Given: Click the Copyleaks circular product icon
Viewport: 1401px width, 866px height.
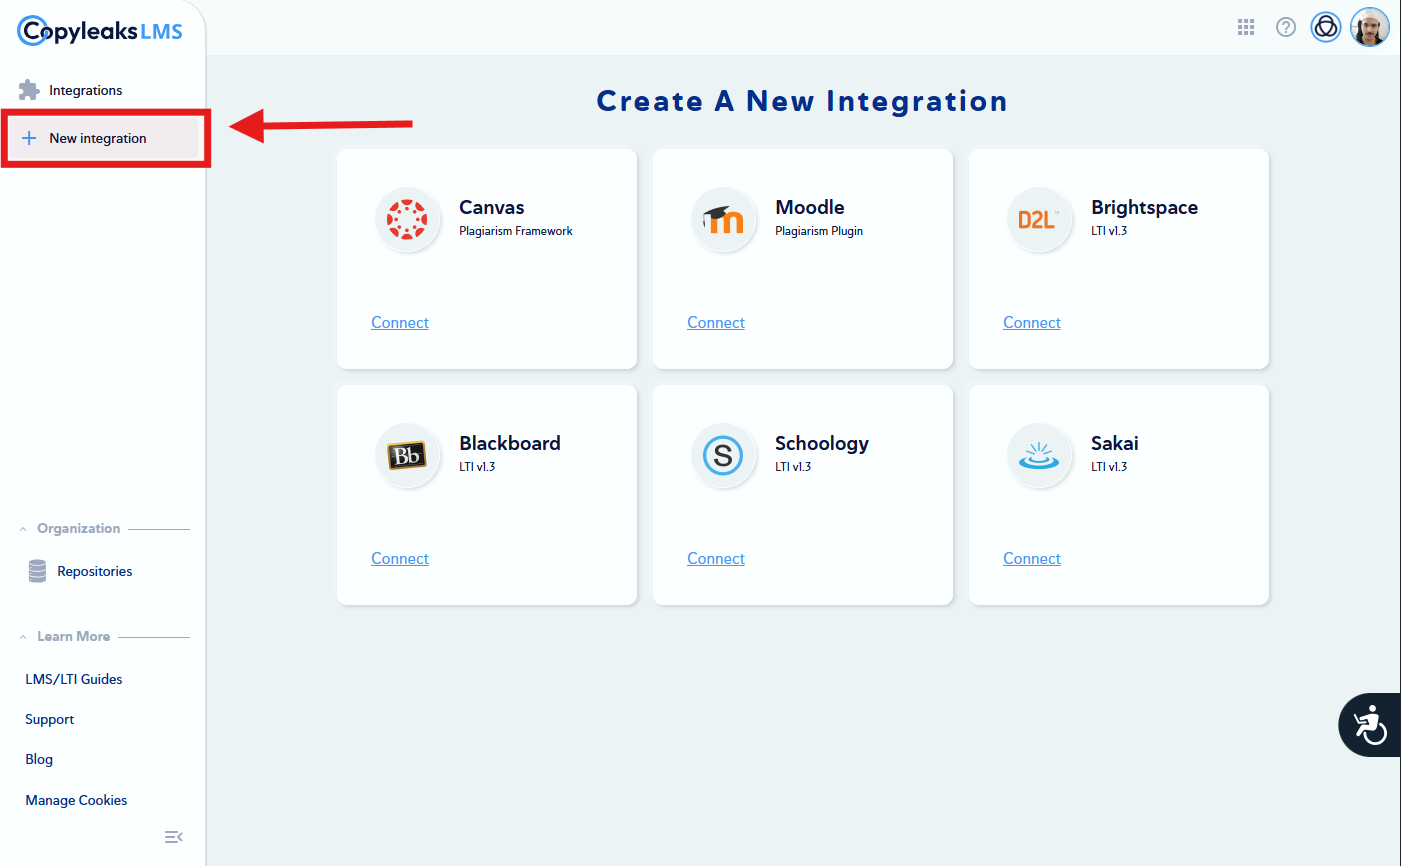Looking at the screenshot, I should coord(1326,27).
